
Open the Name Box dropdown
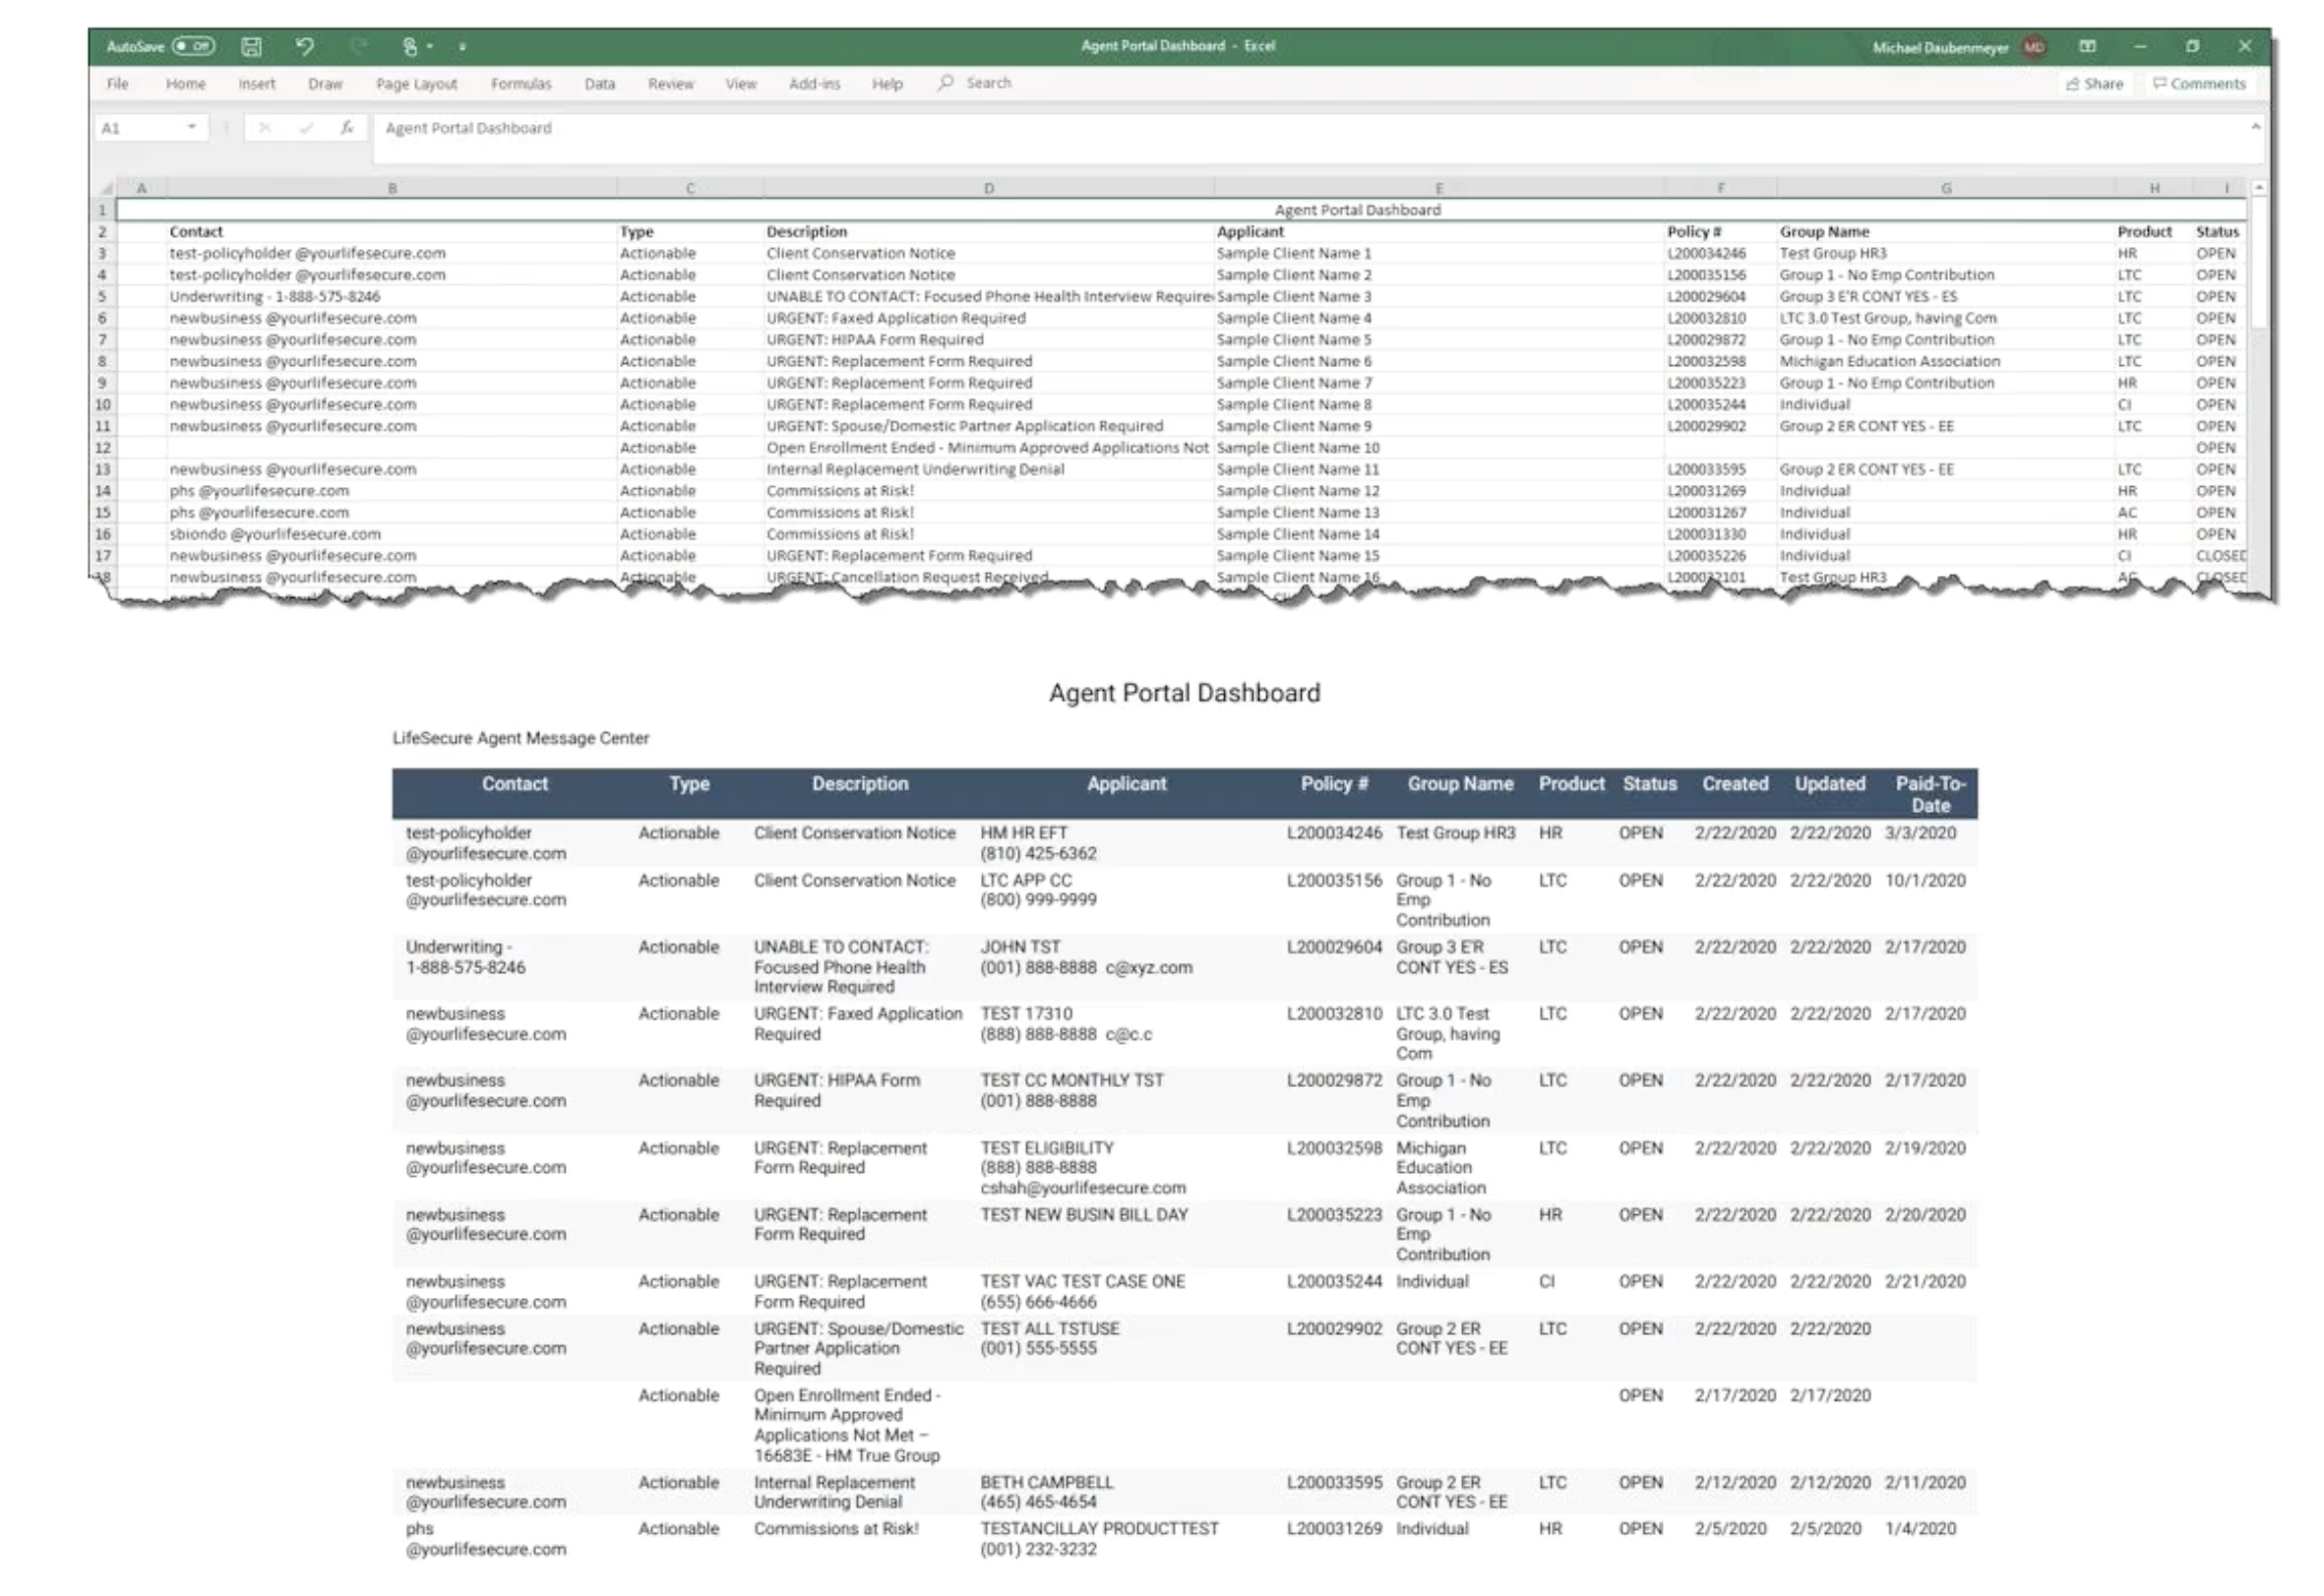click(x=191, y=129)
